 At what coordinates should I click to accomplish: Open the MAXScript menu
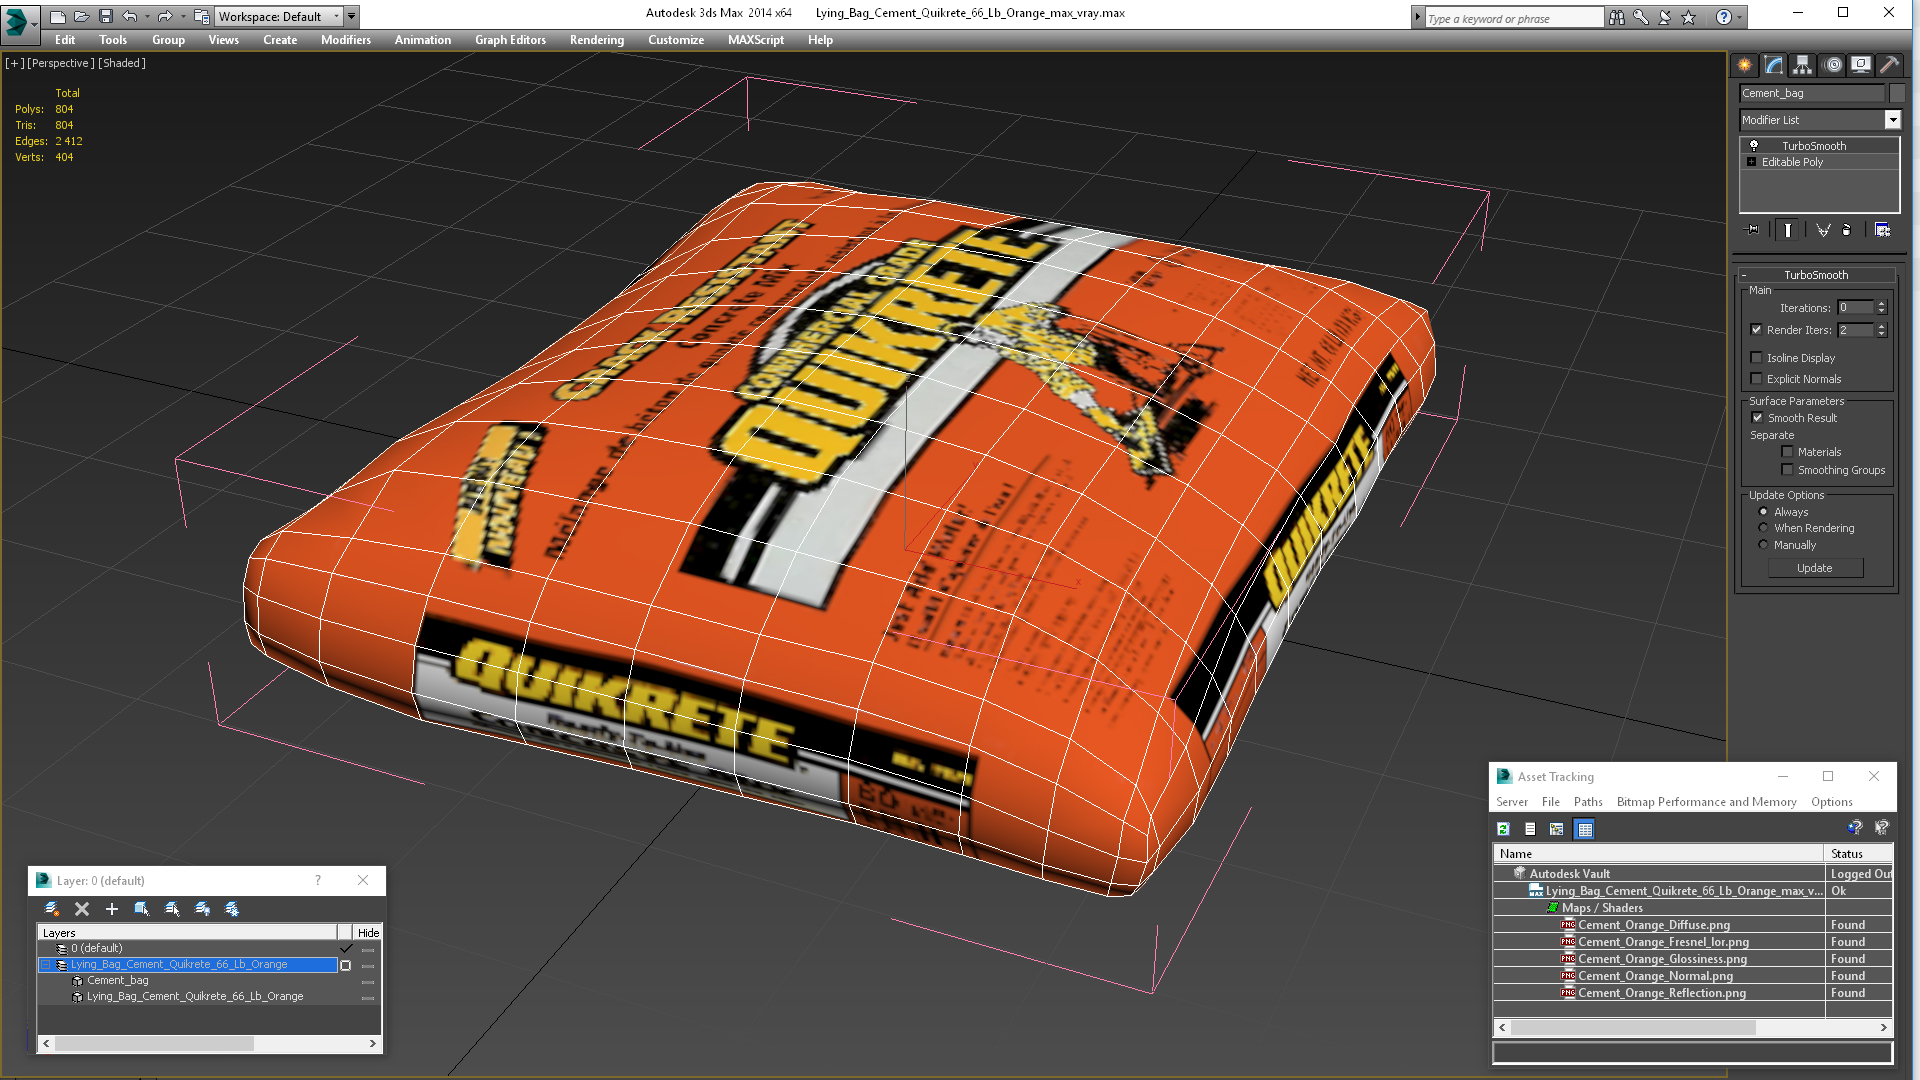pyautogui.click(x=756, y=40)
